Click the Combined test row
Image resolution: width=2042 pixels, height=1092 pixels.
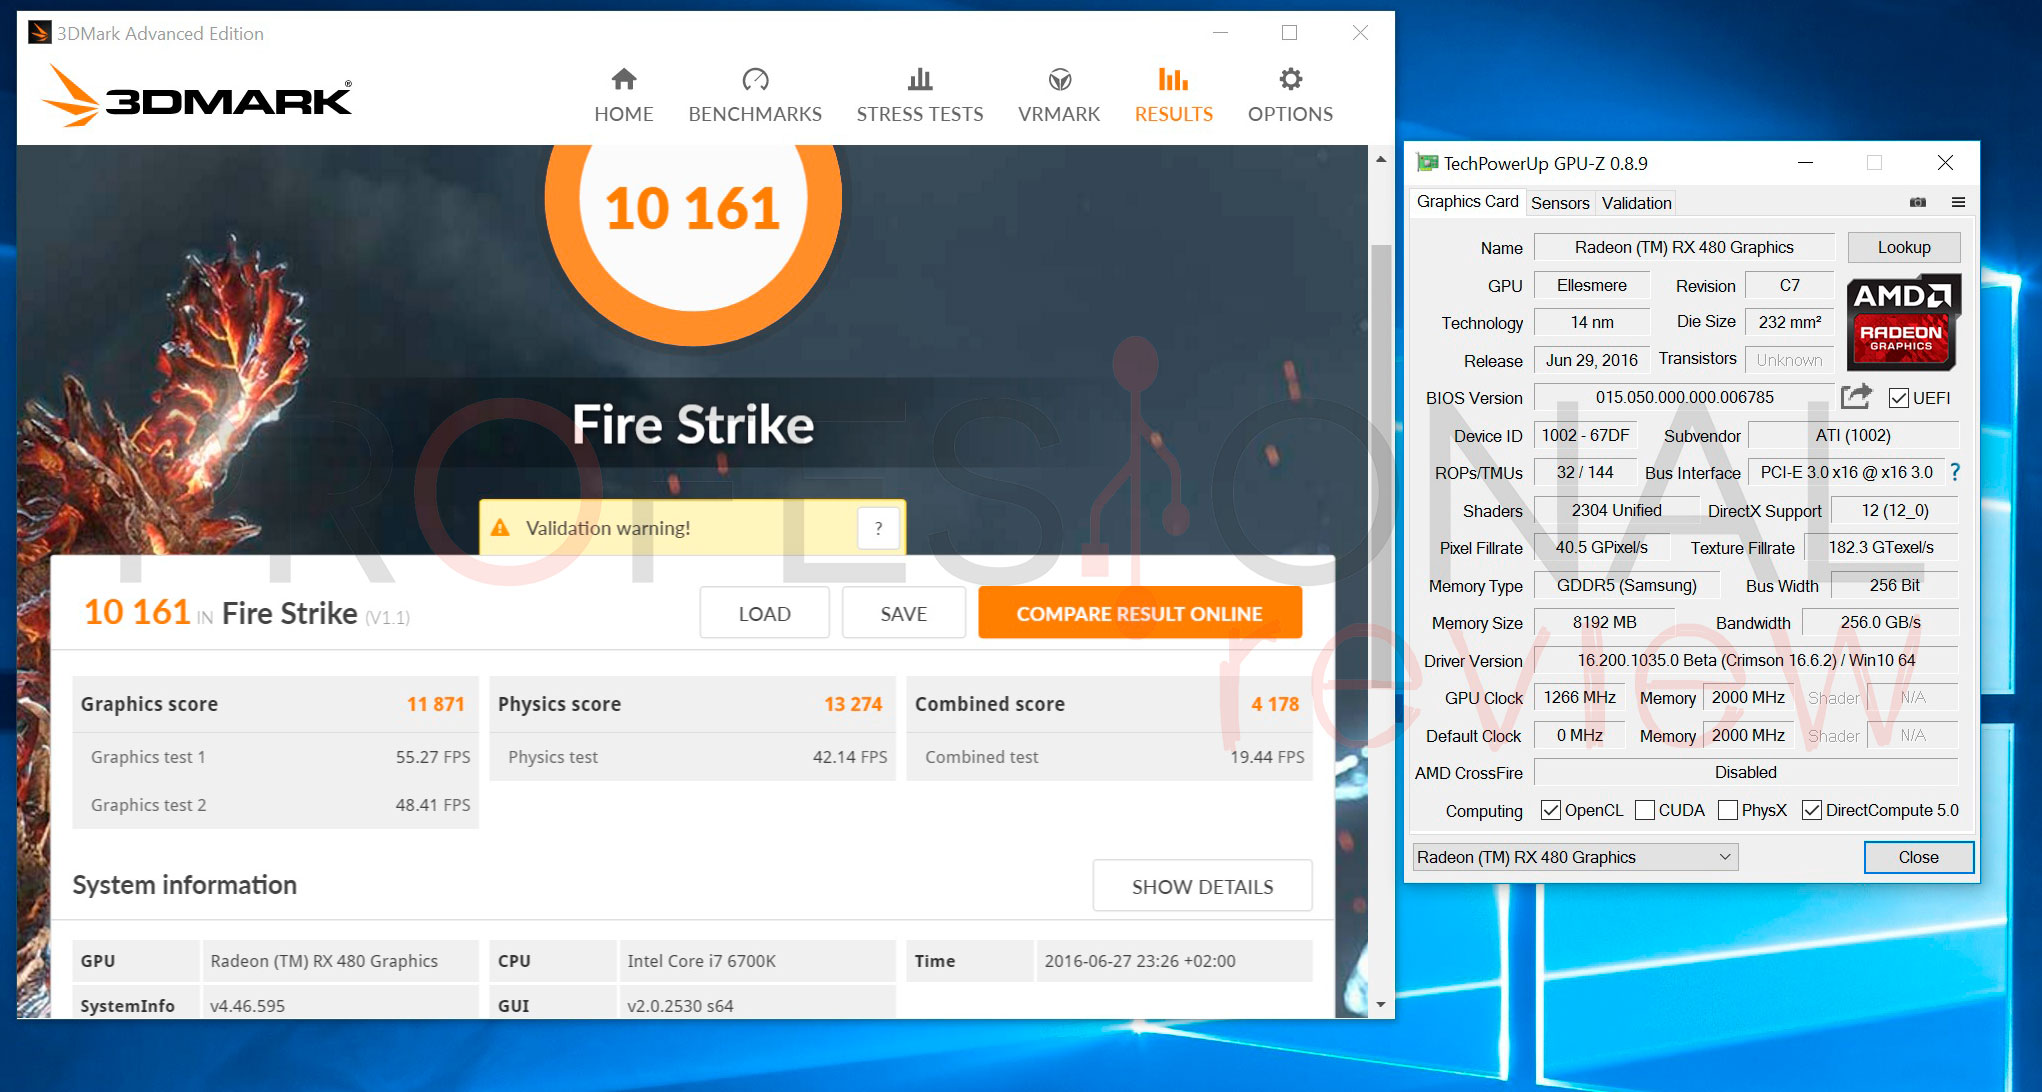coord(1110,757)
